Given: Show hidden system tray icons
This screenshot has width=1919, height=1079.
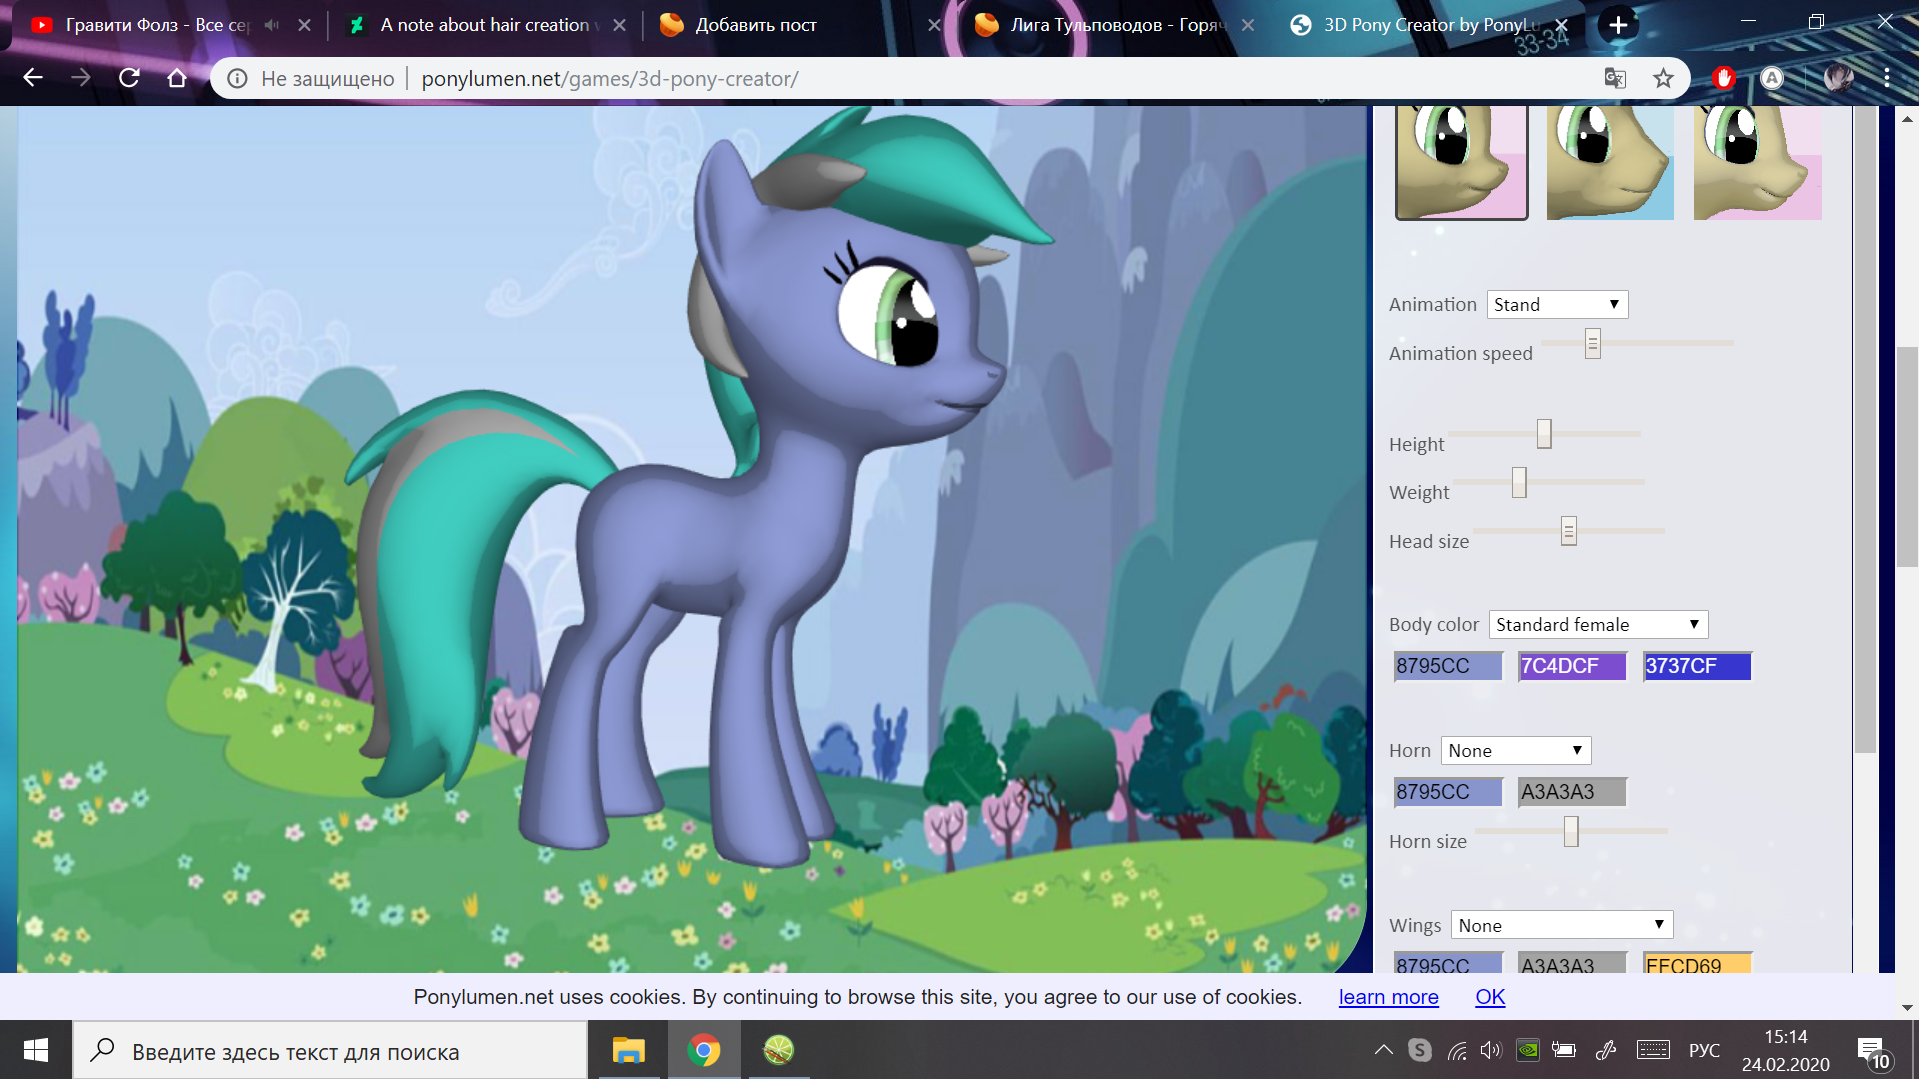Looking at the screenshot, I should coord(1384,1050).
